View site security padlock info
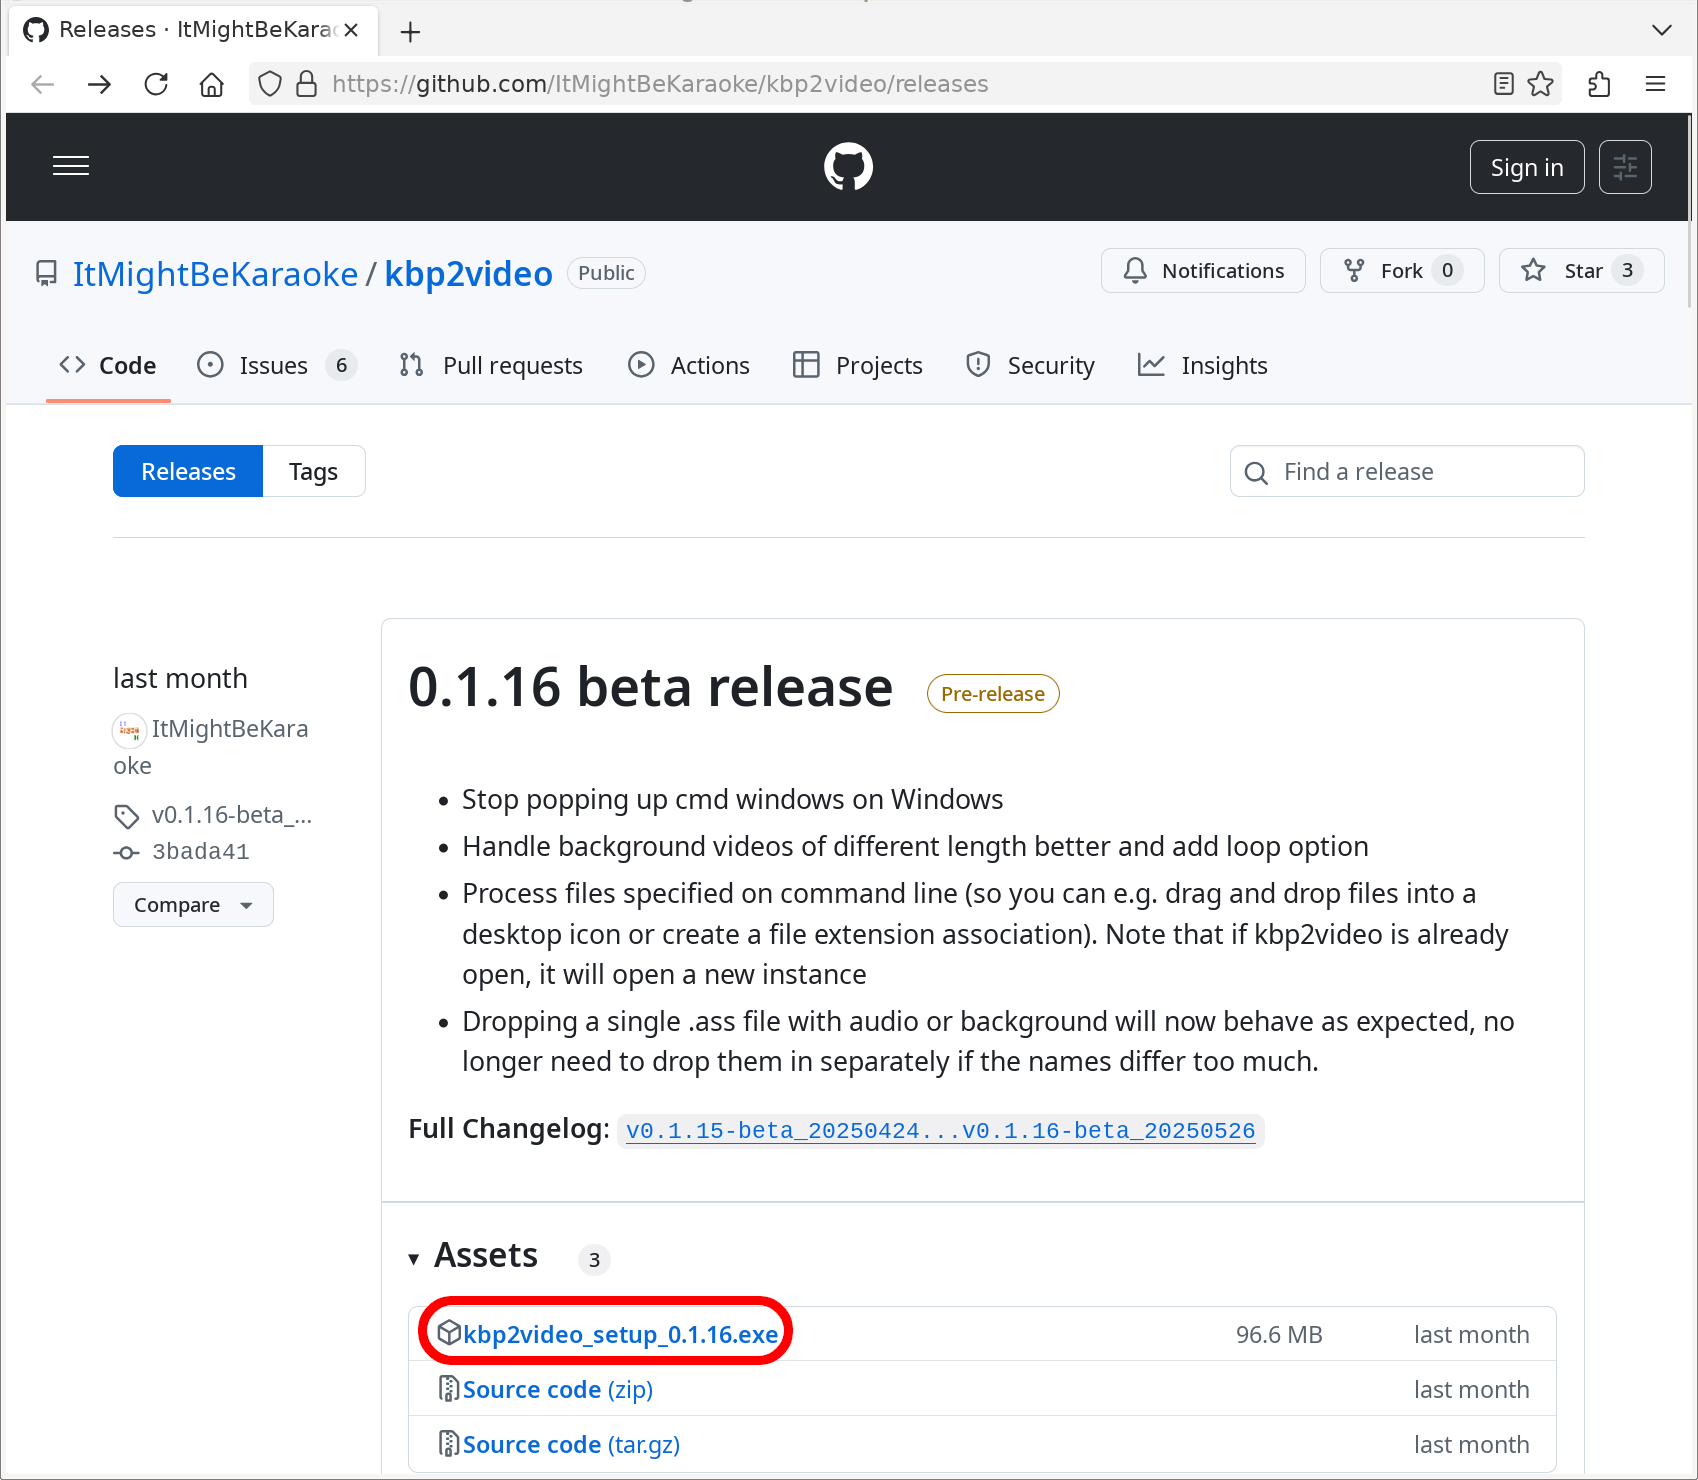Image resolution: width=1698 pixels, height=1480 pixels. (x=307, y=84)
